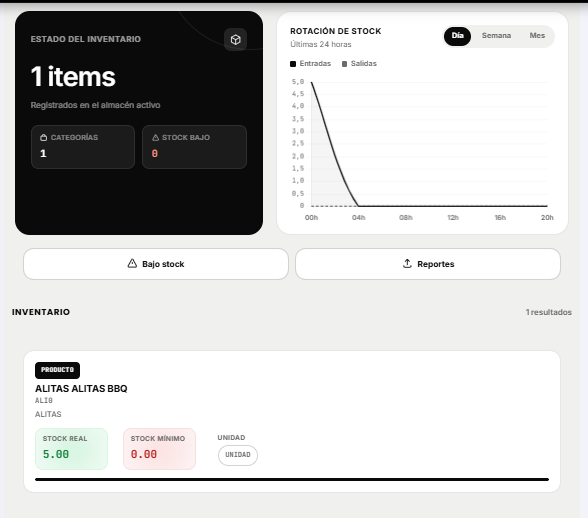Open the Reportes button
The image size is (588, 518).
(x=428, y=264)
